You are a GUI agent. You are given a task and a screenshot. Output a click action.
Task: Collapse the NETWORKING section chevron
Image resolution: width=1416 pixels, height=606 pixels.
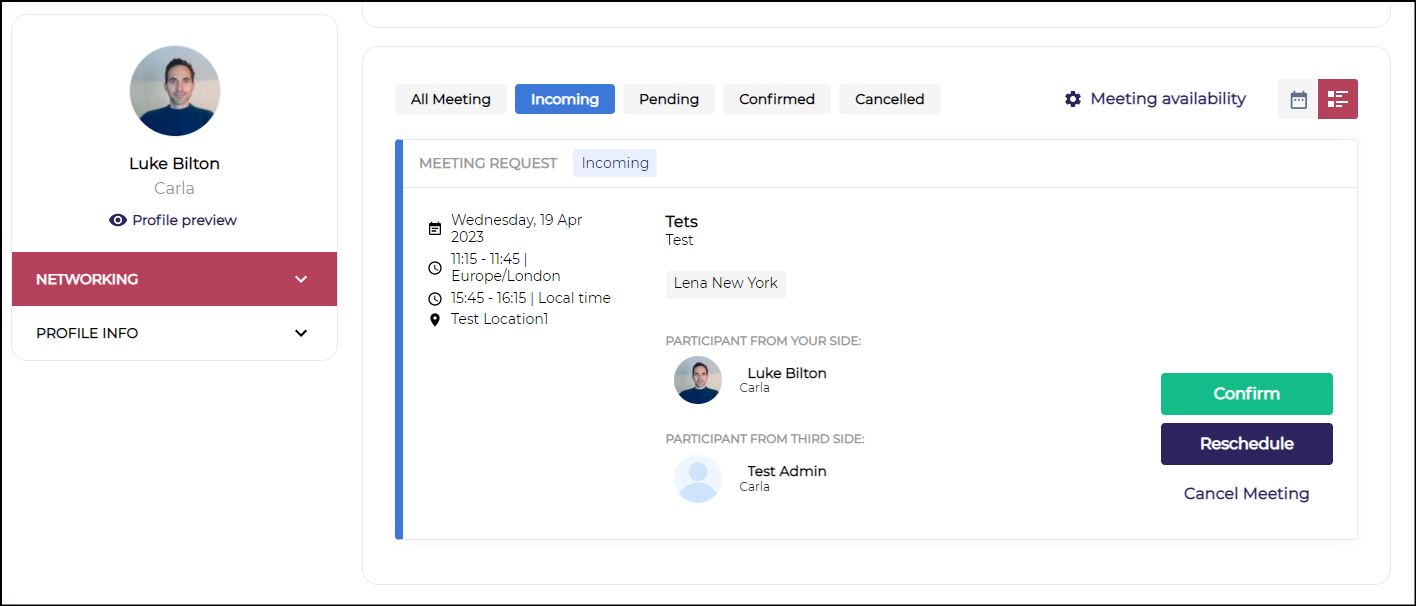[301, 279]
